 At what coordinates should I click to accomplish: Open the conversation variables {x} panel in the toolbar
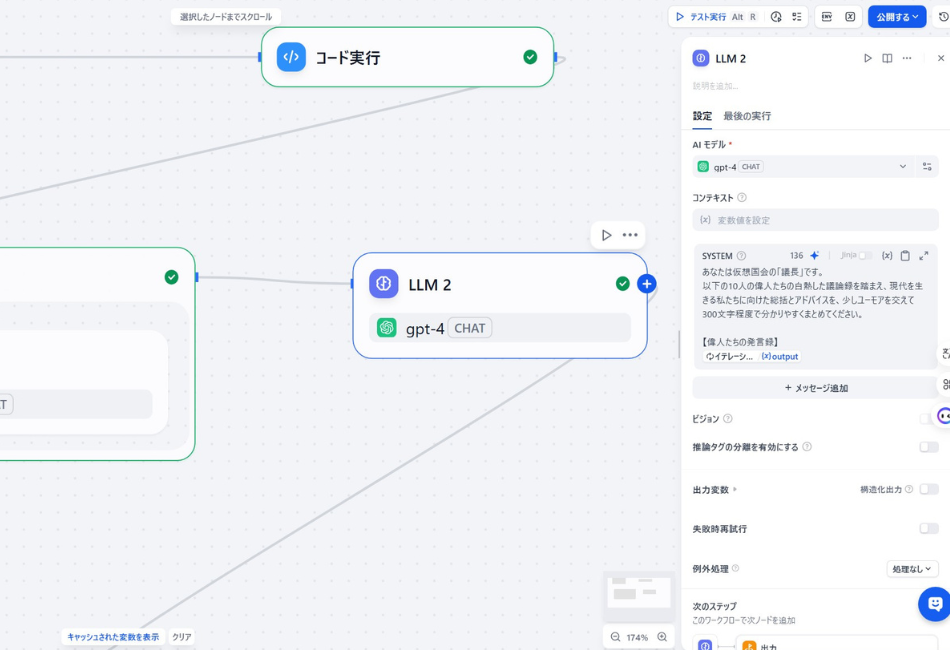pyautogui.click(x=850, y=17)
